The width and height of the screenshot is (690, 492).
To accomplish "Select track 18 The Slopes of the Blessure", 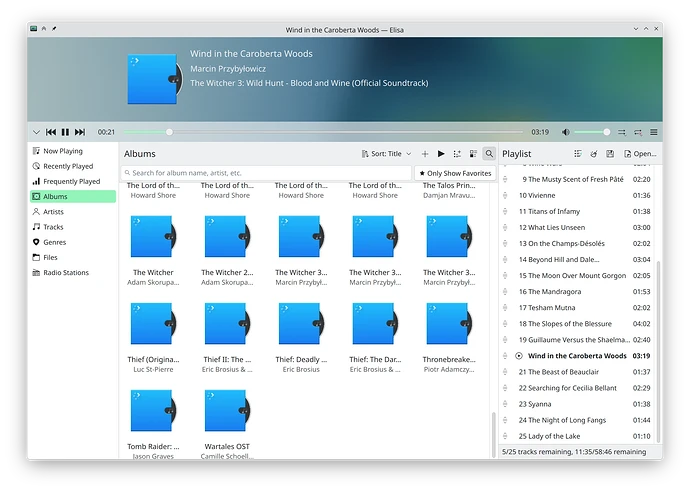I will 577,324.
